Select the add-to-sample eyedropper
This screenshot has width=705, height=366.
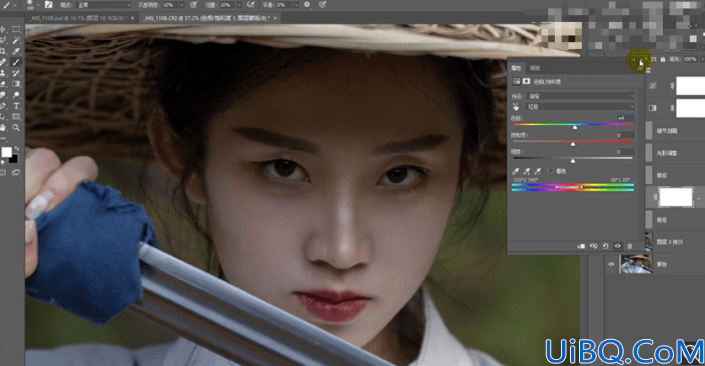click(x=527, y=171)
